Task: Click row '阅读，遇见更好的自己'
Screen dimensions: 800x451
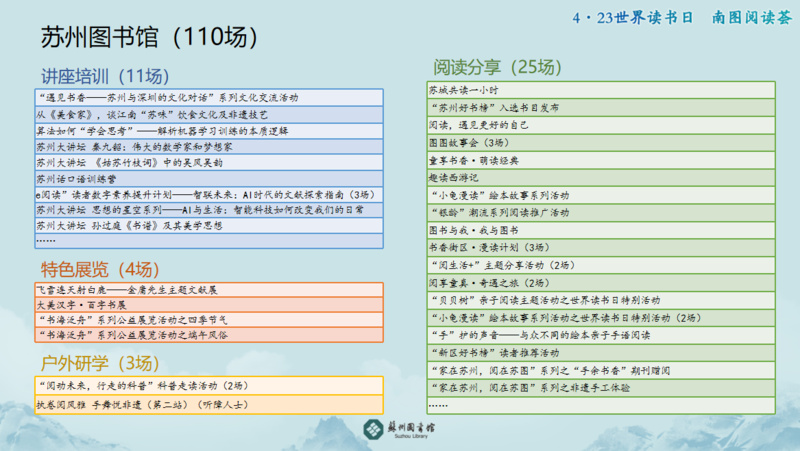Action: (x=601, y=125)
